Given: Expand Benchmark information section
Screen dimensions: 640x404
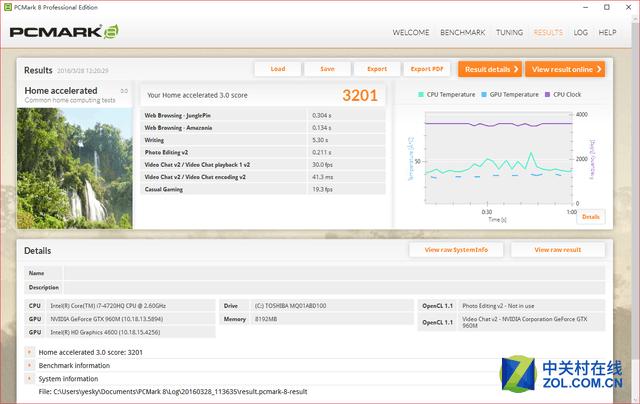Looking at the screenshot, I should [29, 365].
